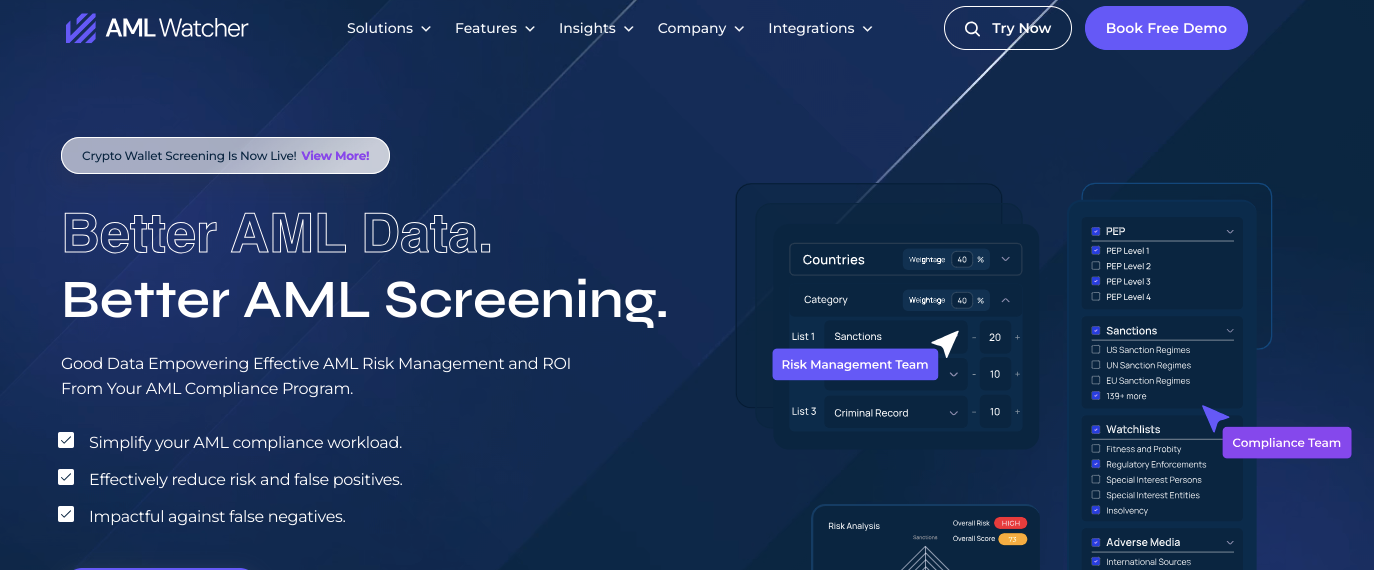The width and height of the screenshot is (1374, 570).
Task: Click the Risk Management Team tag
Action: coord(855,364)
